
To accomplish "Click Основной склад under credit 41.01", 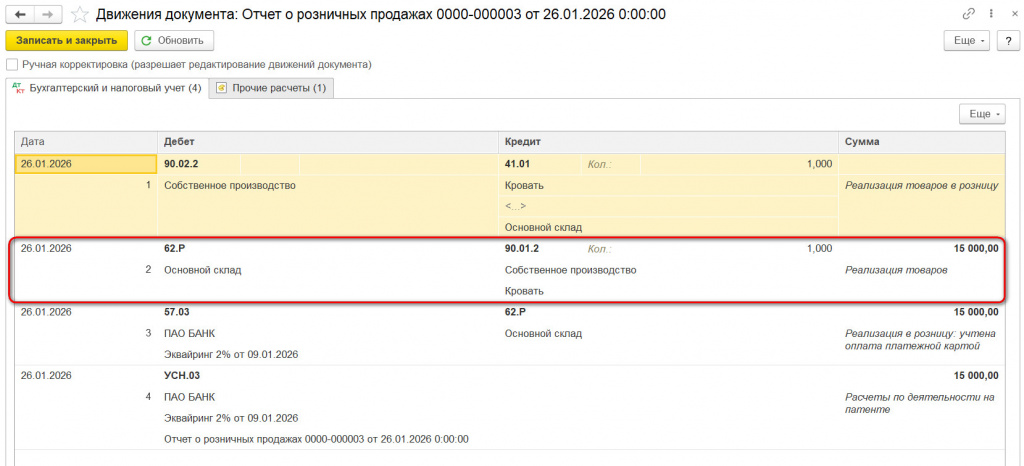I will 543,227.
